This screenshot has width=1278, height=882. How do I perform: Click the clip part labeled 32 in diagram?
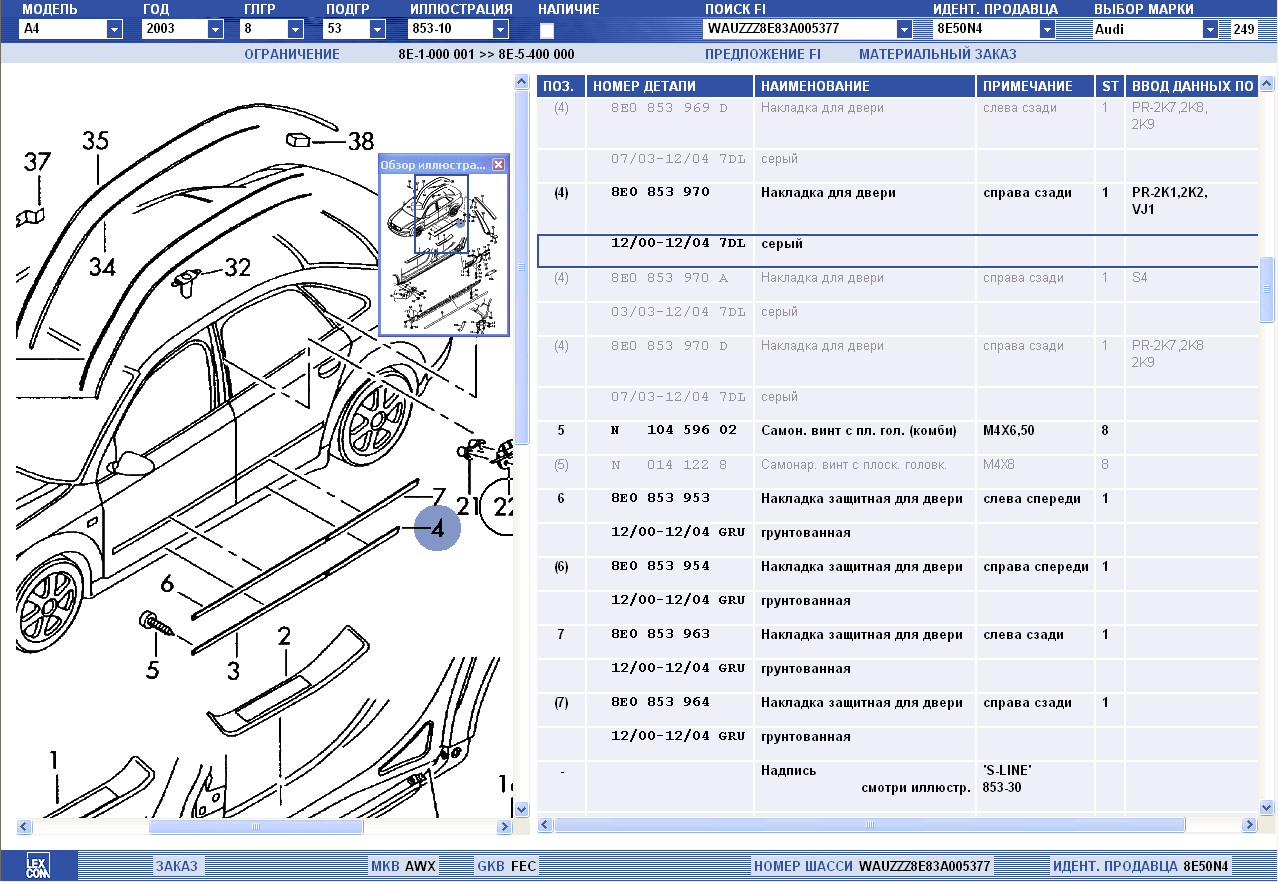click(186, 281)
